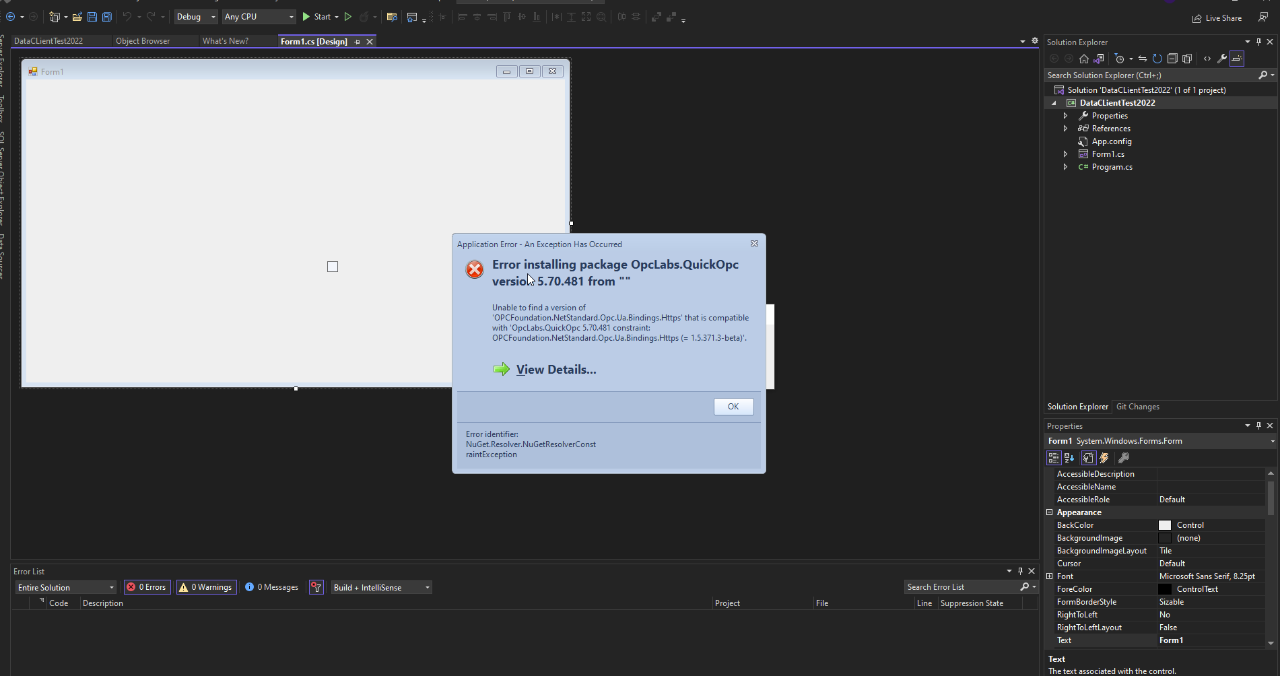Collapse the DataCLientTest2022 project node

(x=1053, y=103)
